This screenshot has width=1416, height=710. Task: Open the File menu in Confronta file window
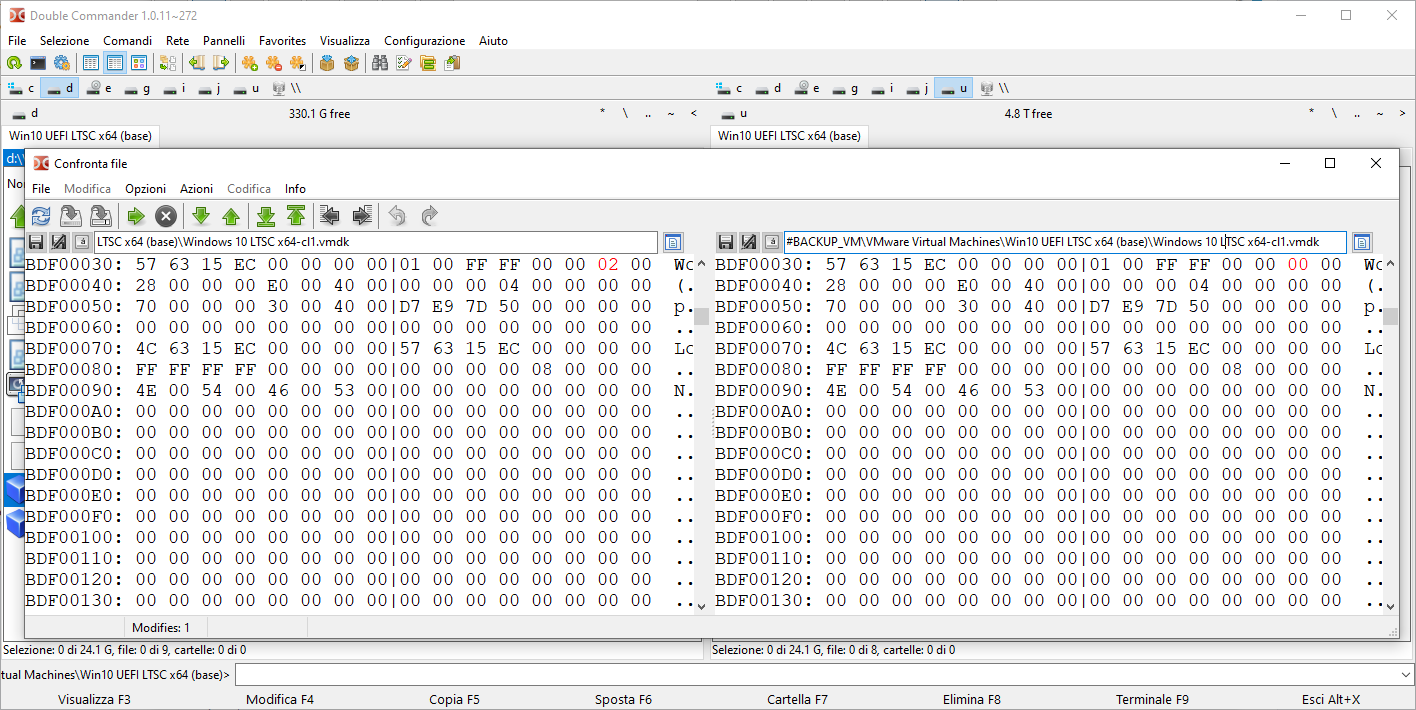pos(41,189)
